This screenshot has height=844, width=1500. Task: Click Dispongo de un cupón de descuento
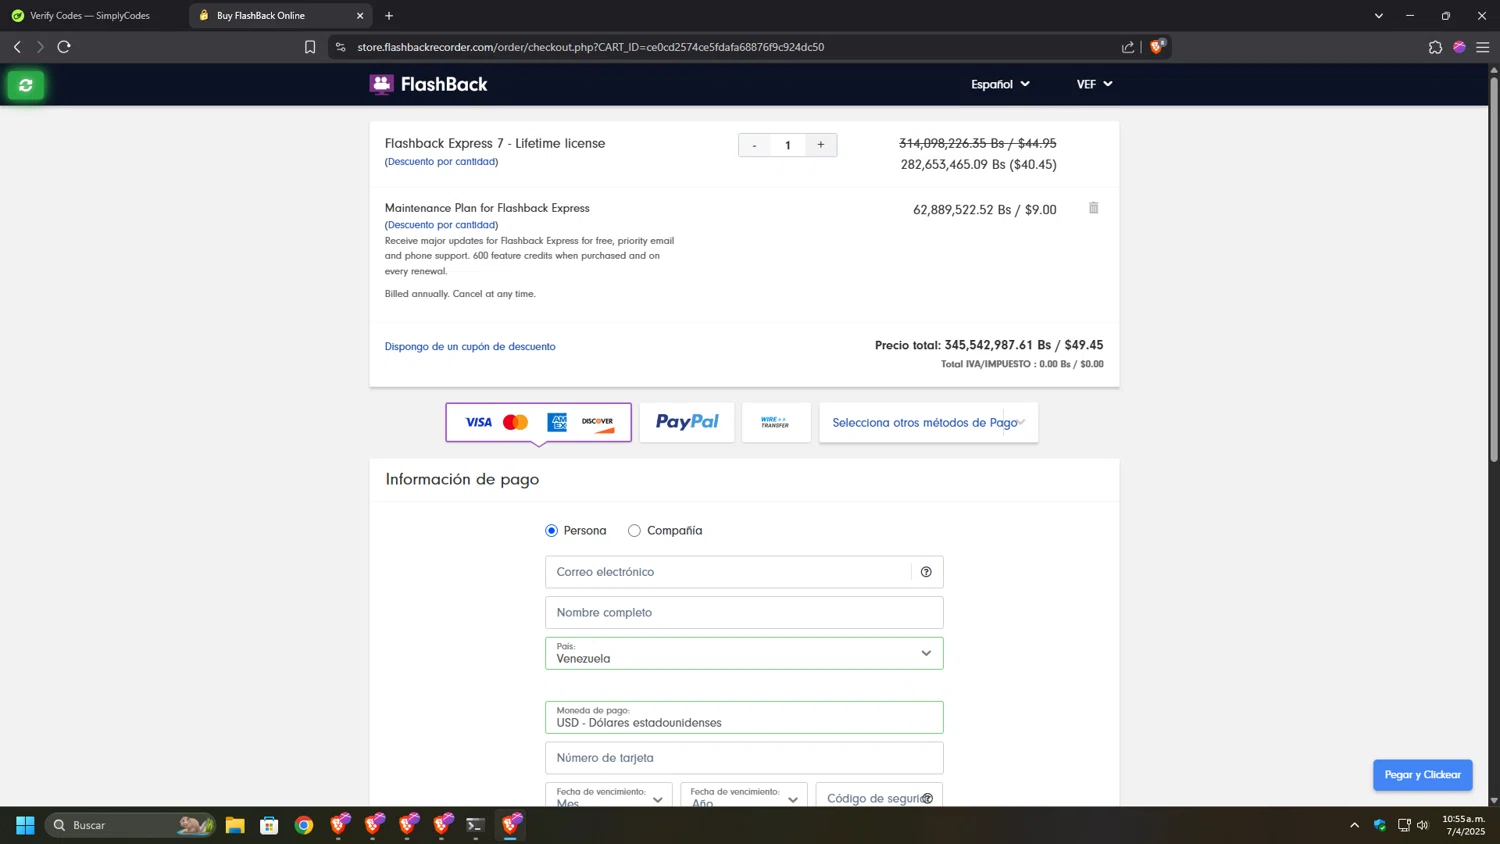[x=470, y=347]
